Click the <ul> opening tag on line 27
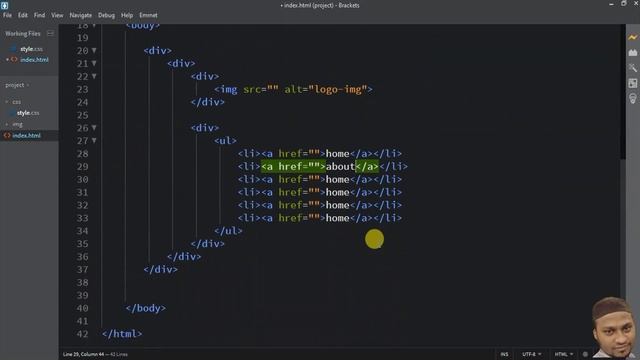 (225, 141)
